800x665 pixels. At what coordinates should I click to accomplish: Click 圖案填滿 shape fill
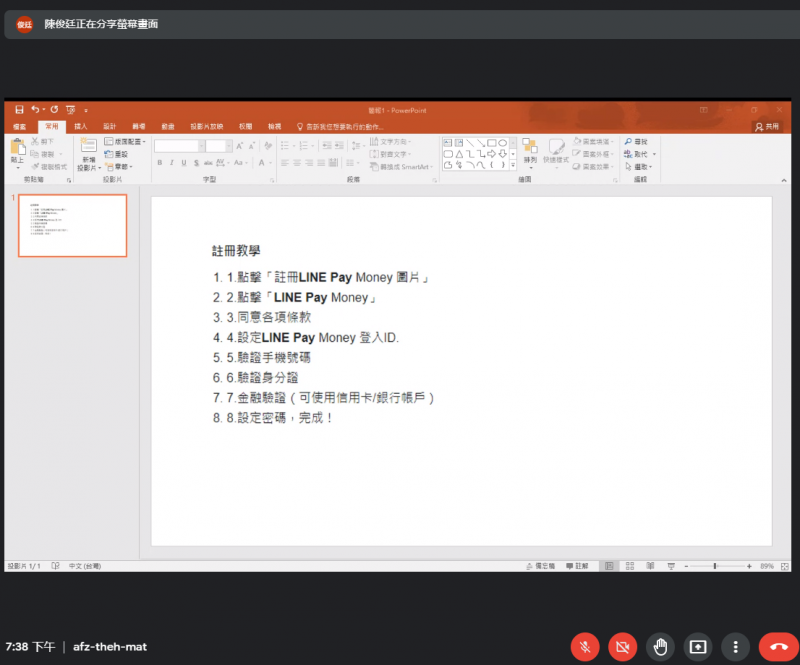[x=593, y=141]
